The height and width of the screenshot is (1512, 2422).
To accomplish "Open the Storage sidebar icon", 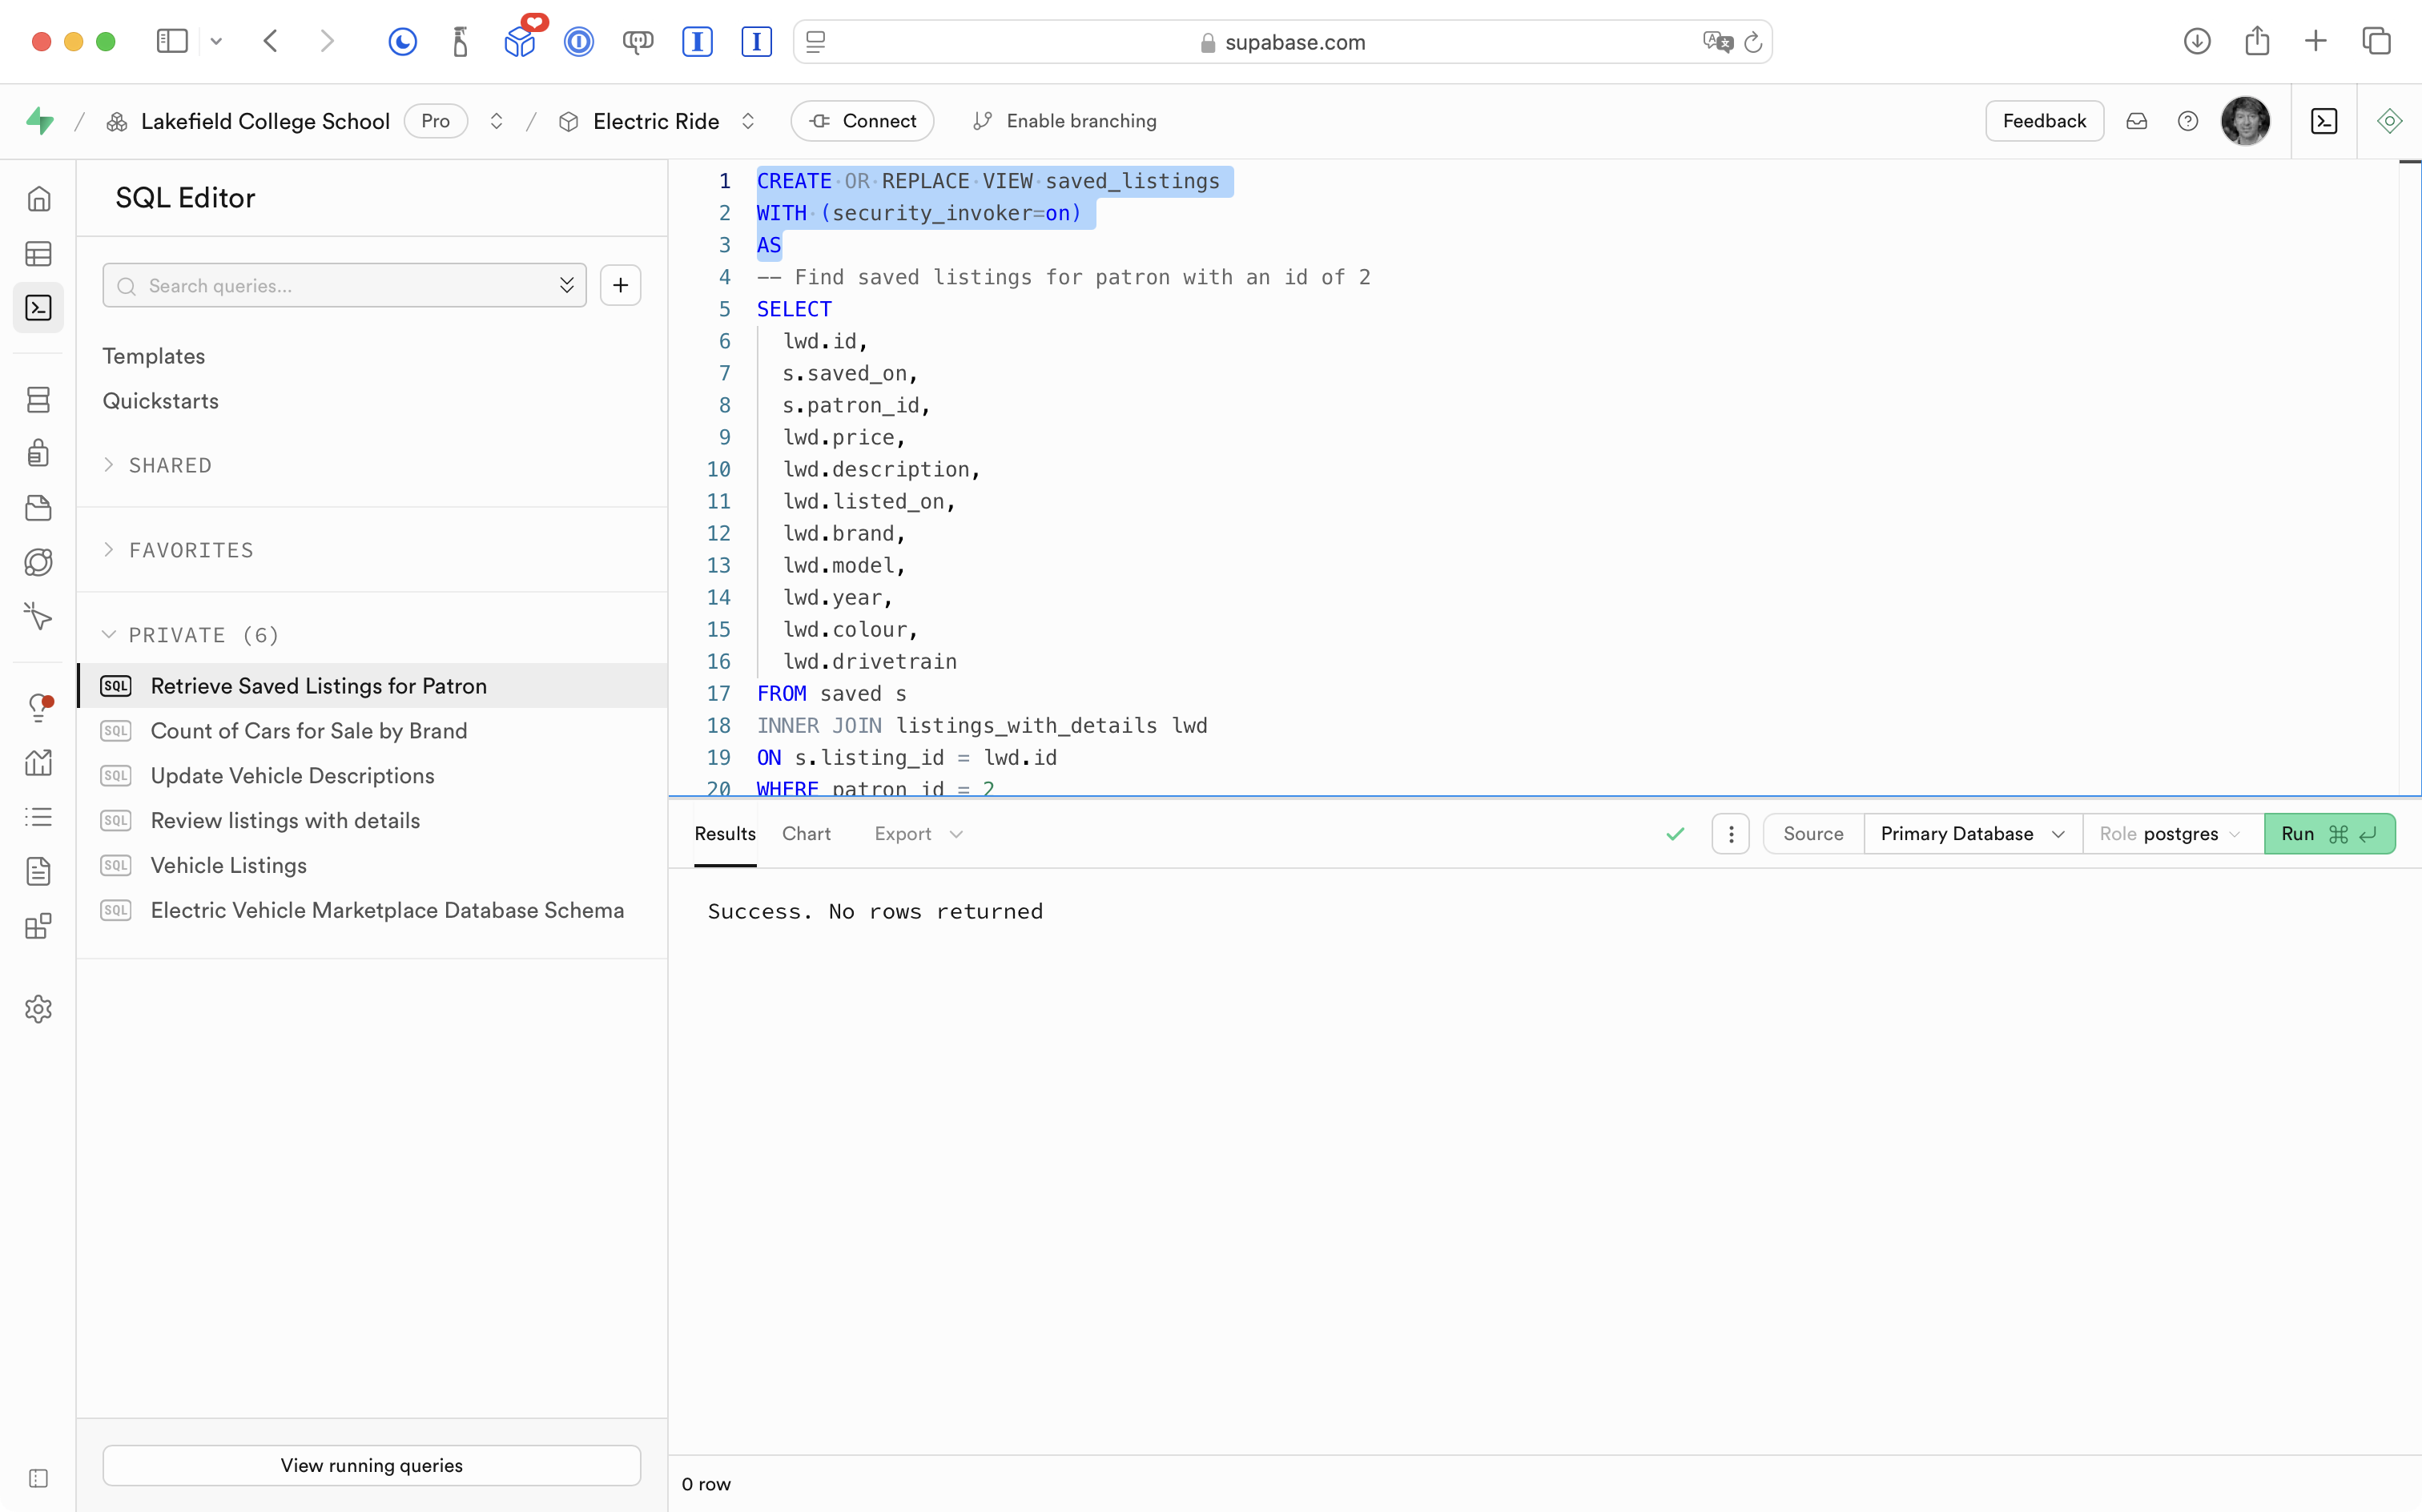I will point(38,508).
